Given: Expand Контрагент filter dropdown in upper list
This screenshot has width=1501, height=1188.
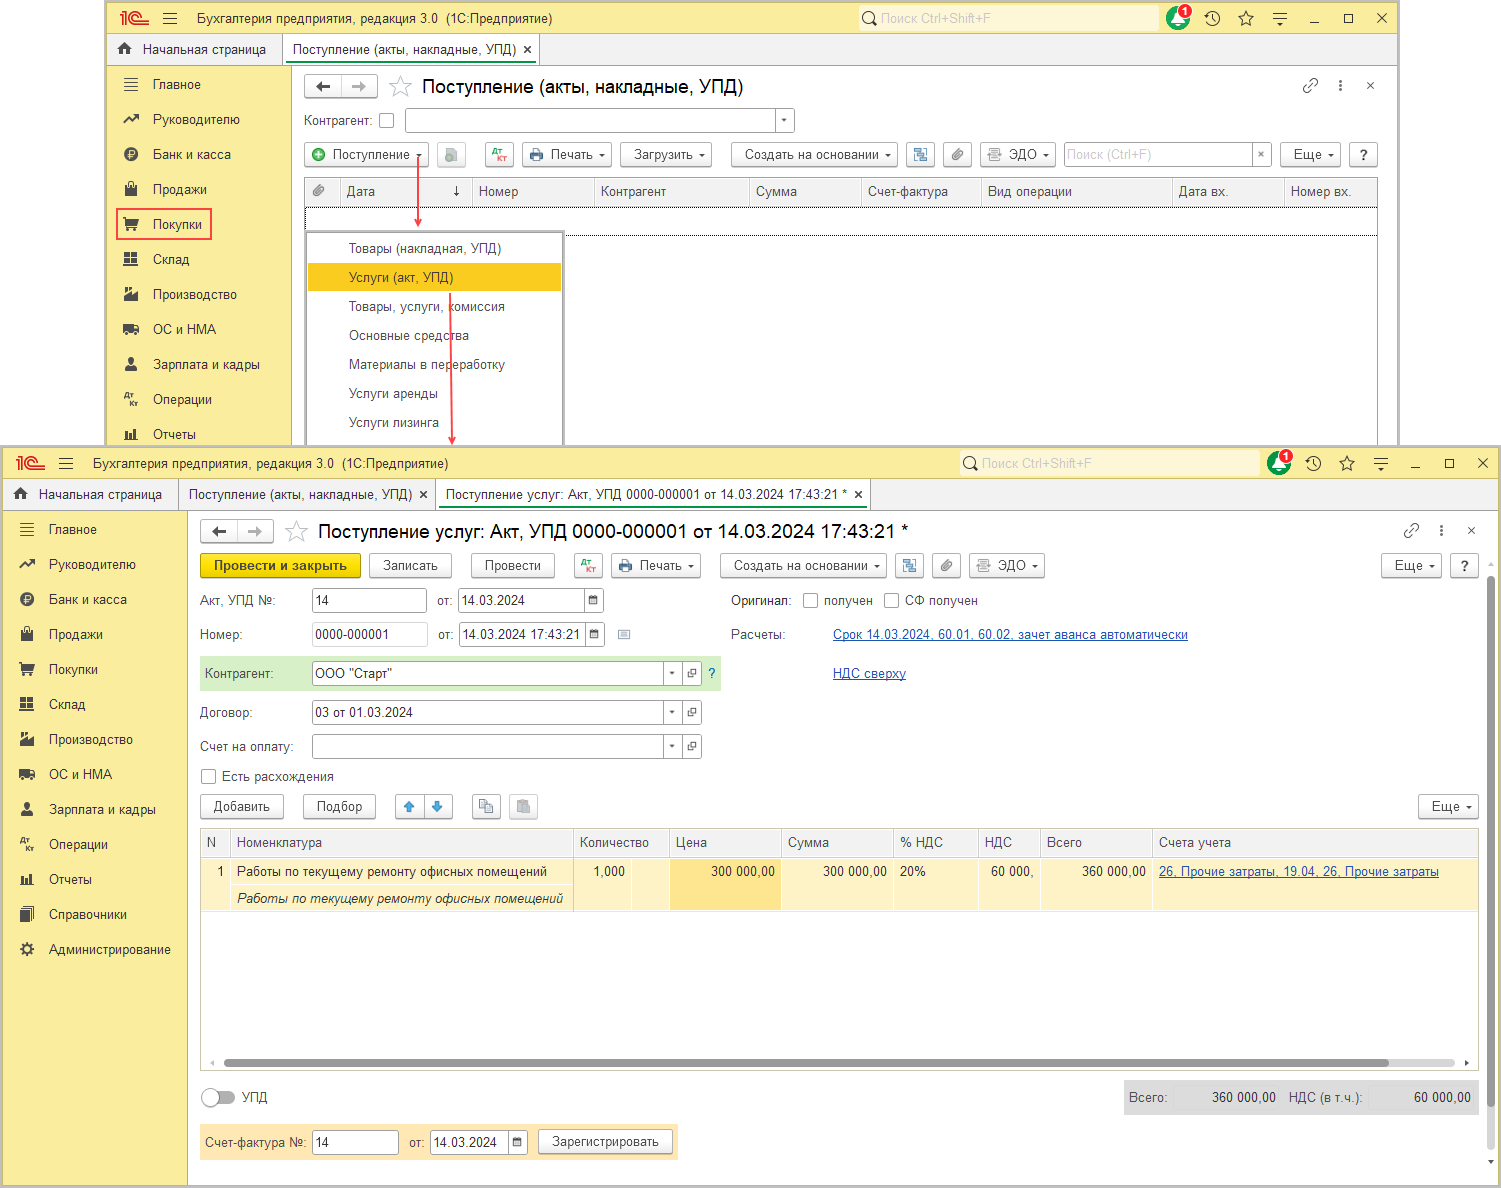Looking at the screenshot, I should click(x=785, y=121).
